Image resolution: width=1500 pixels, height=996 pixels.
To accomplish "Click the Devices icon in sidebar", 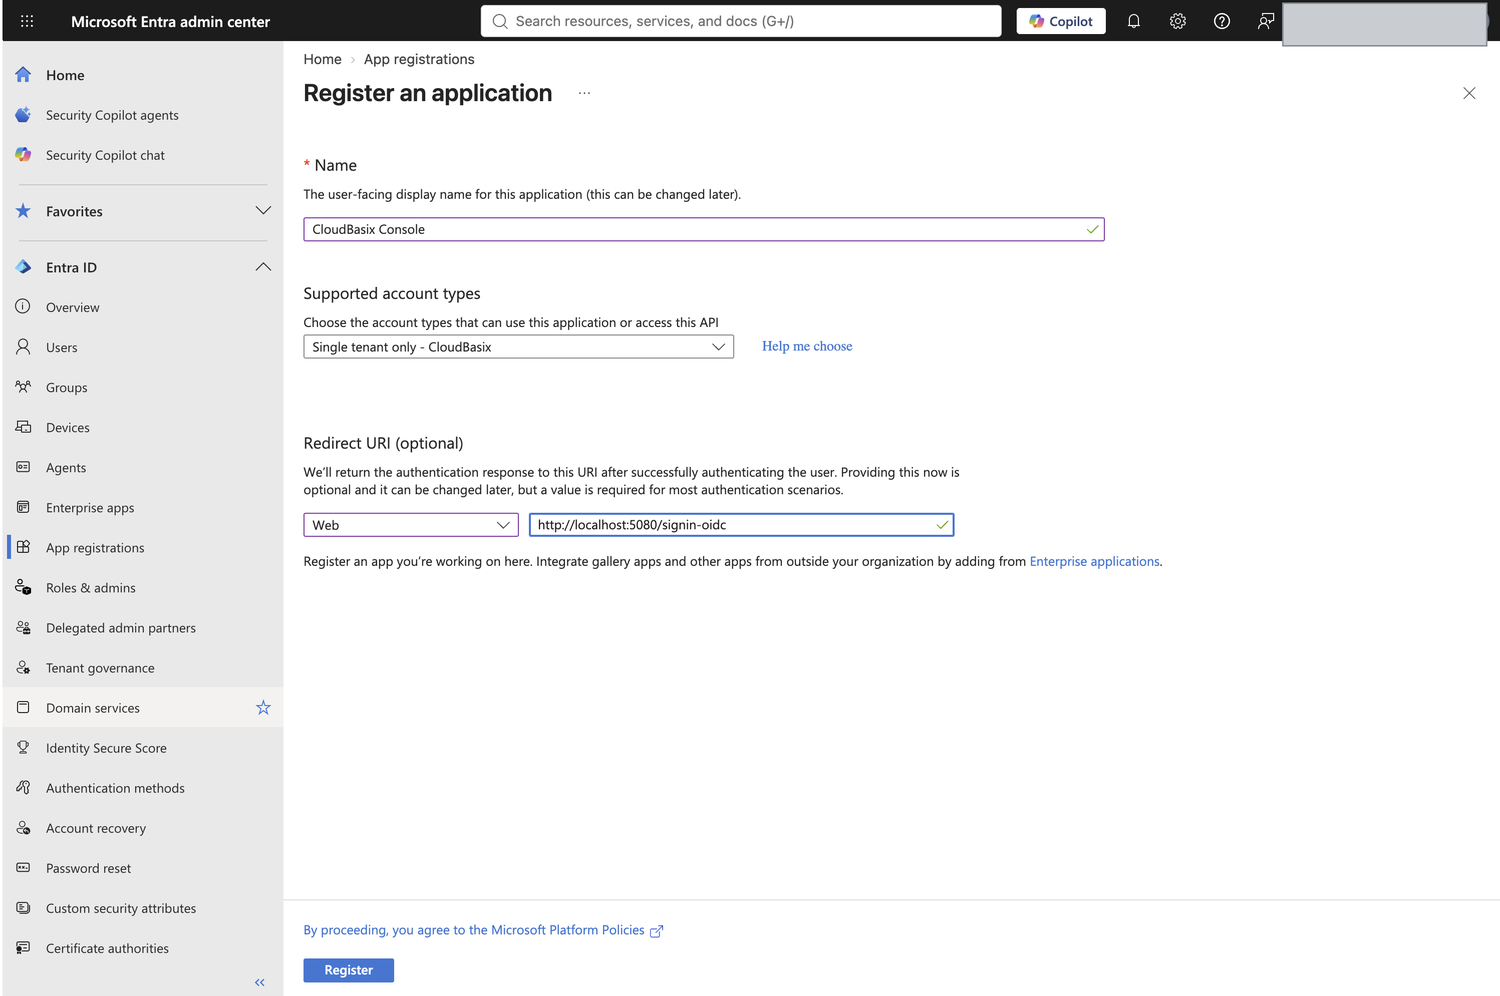I will [x=23, y=427].
